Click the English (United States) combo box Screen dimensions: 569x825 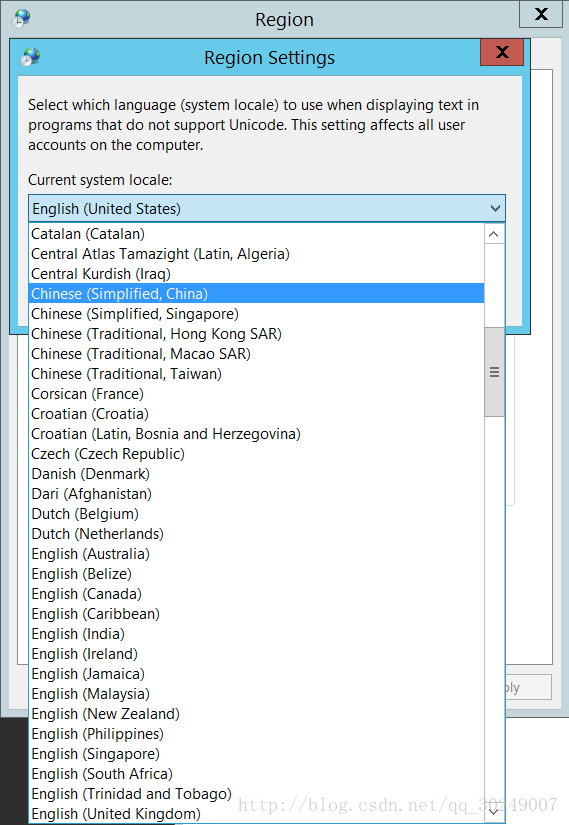[x=267, y=208]
